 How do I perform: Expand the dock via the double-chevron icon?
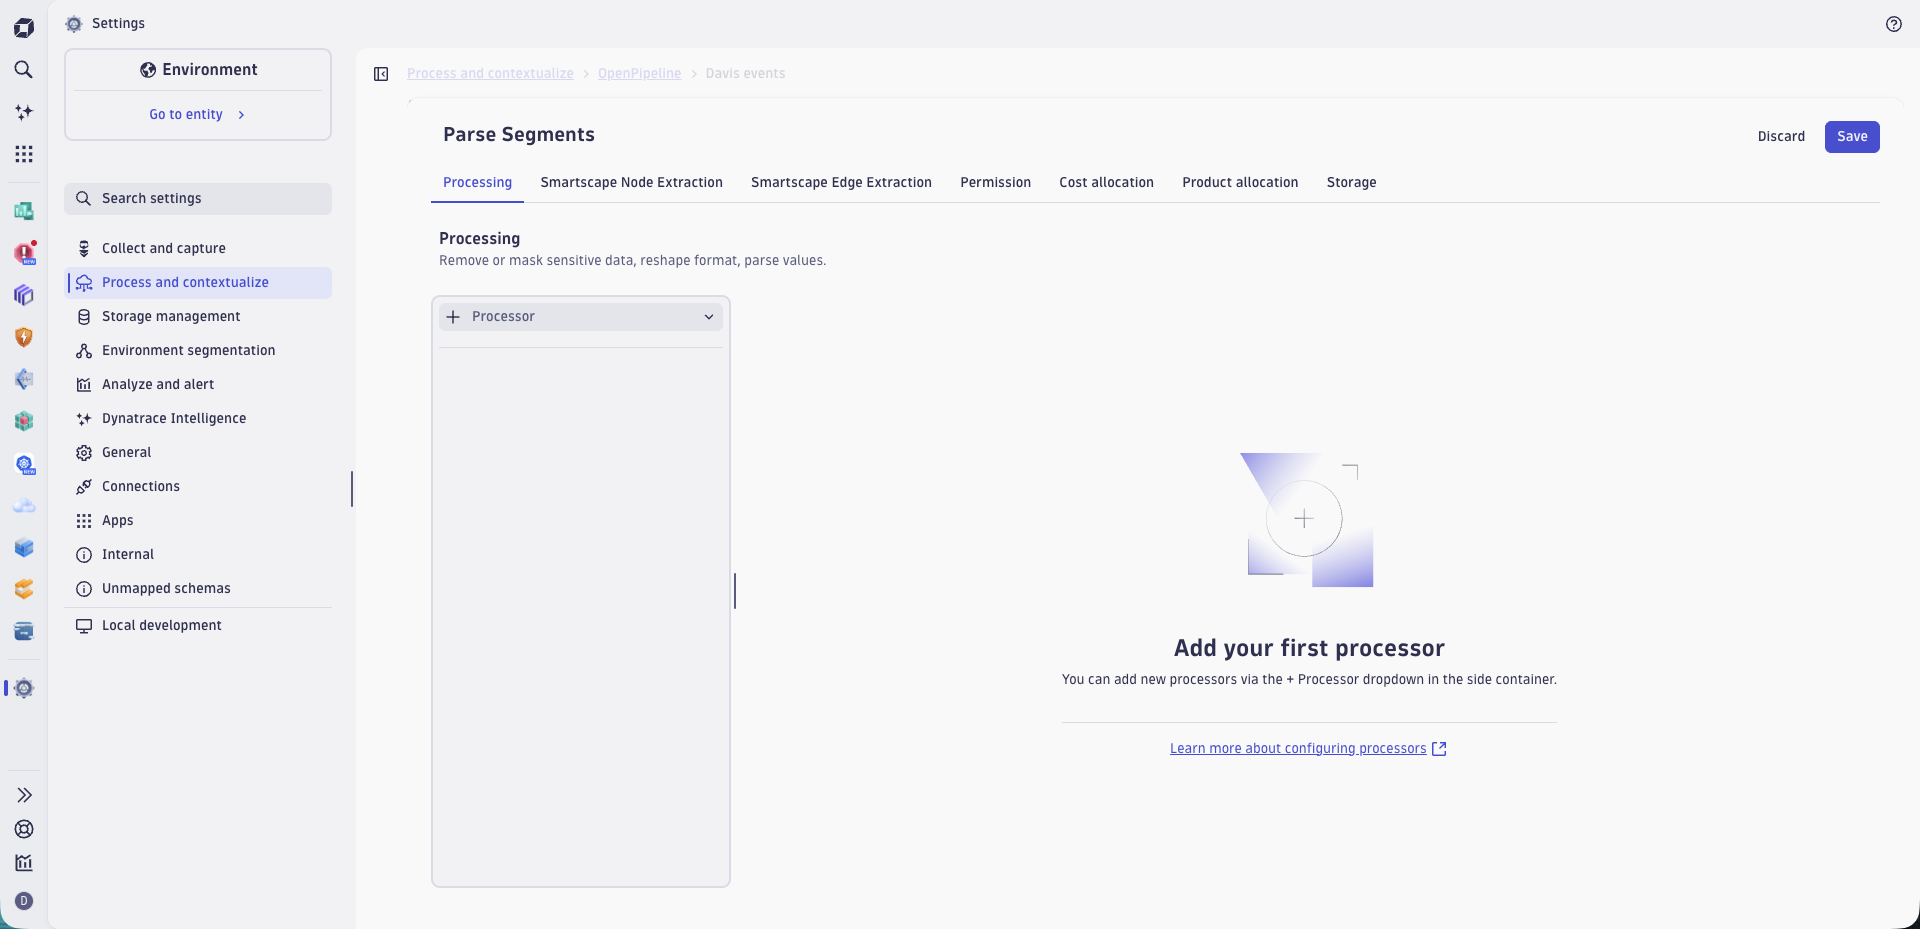coord(24,795)
